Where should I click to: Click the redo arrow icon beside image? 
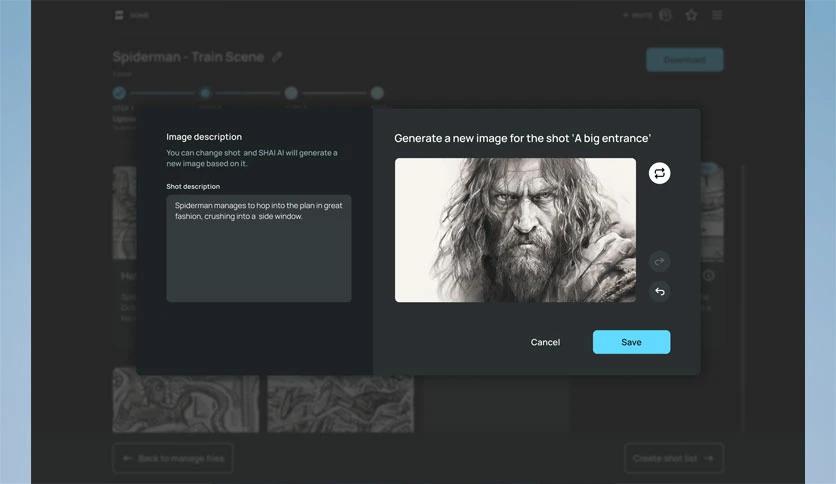pyautogui.click(x=660, y=261)
